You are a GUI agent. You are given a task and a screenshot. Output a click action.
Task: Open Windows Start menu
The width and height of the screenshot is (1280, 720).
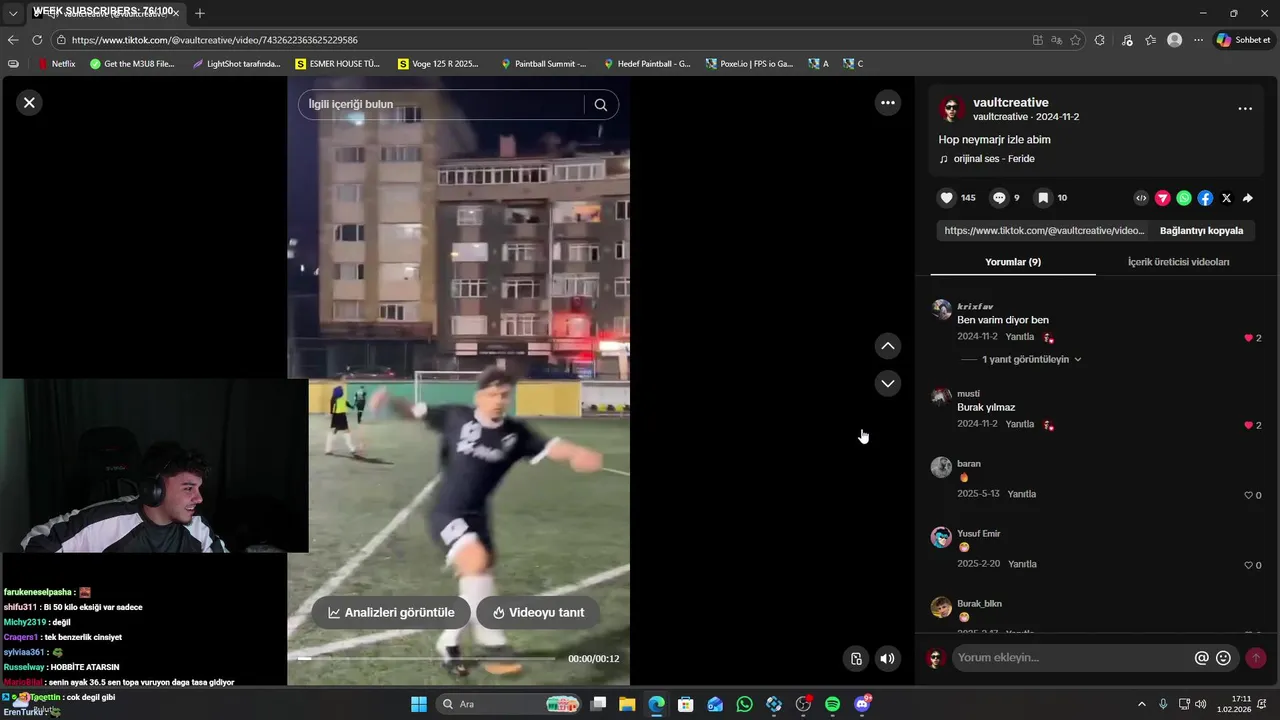[419, 704]
